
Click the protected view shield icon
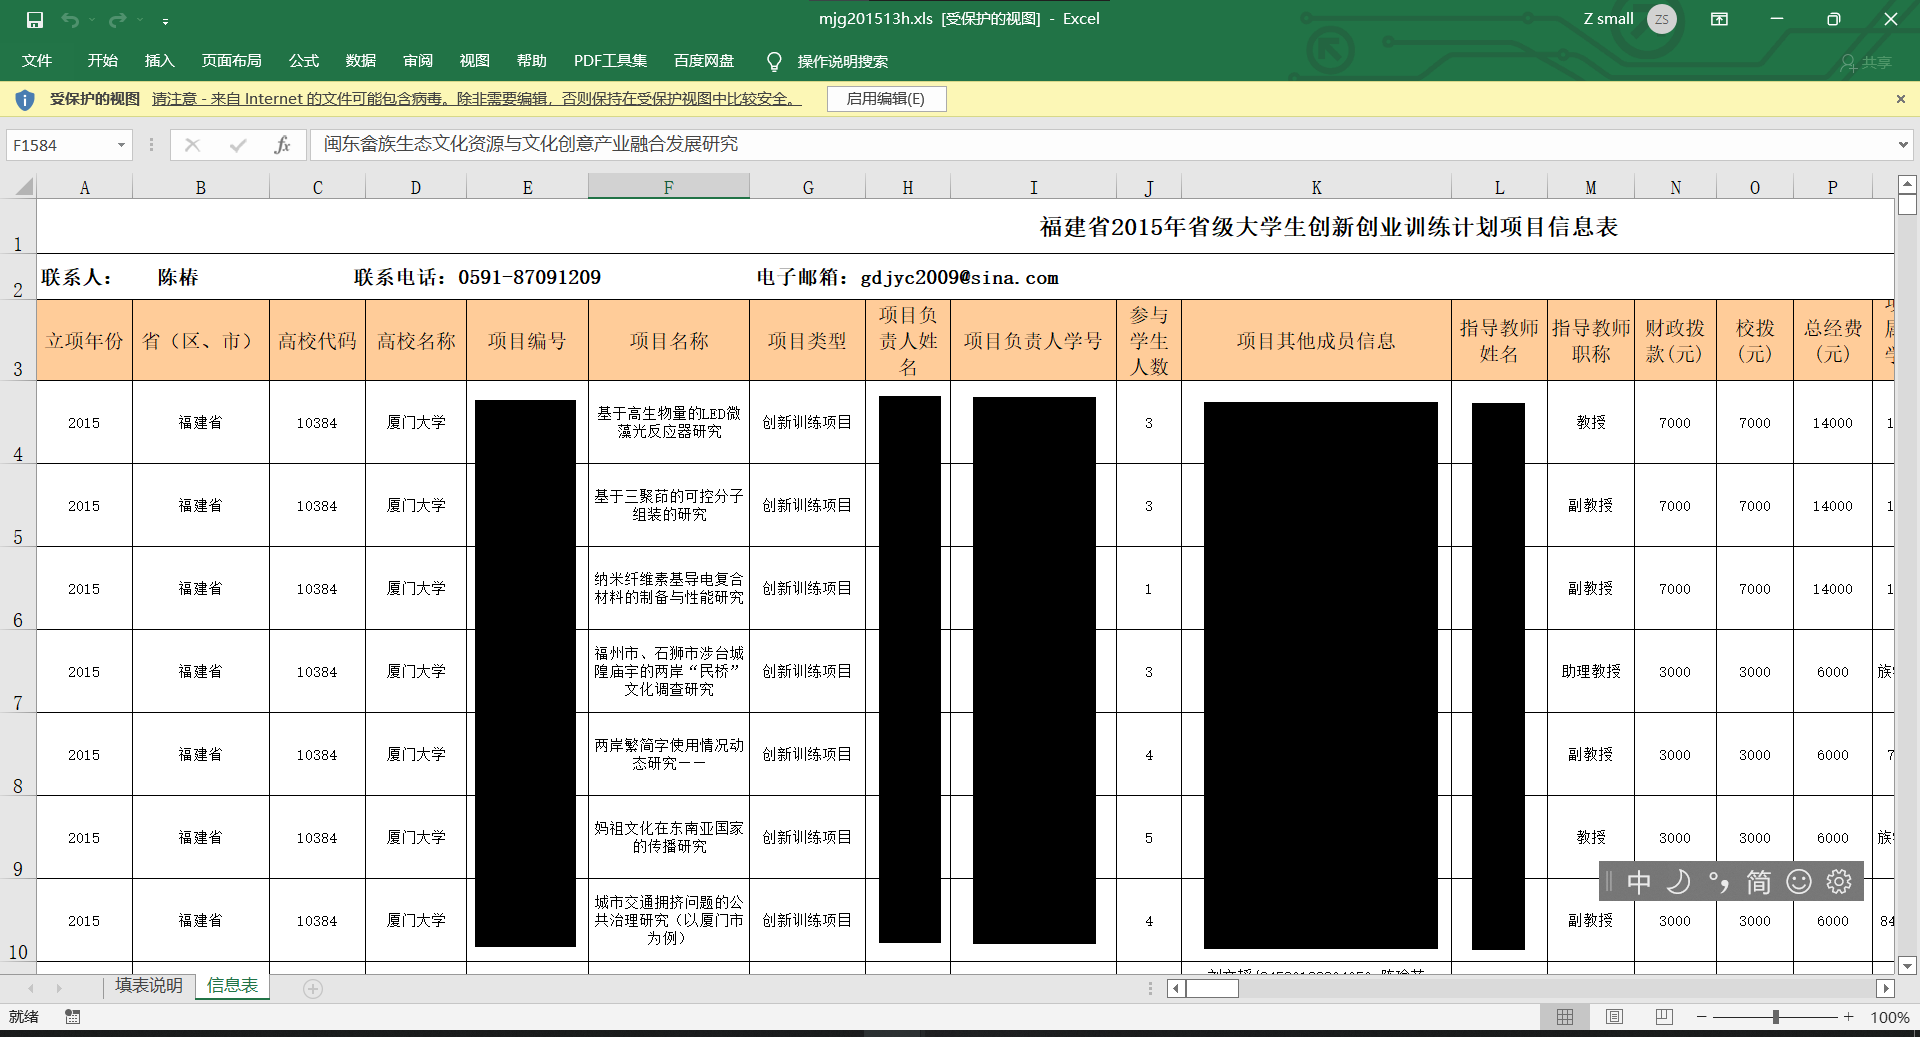(x=25, y=99)
